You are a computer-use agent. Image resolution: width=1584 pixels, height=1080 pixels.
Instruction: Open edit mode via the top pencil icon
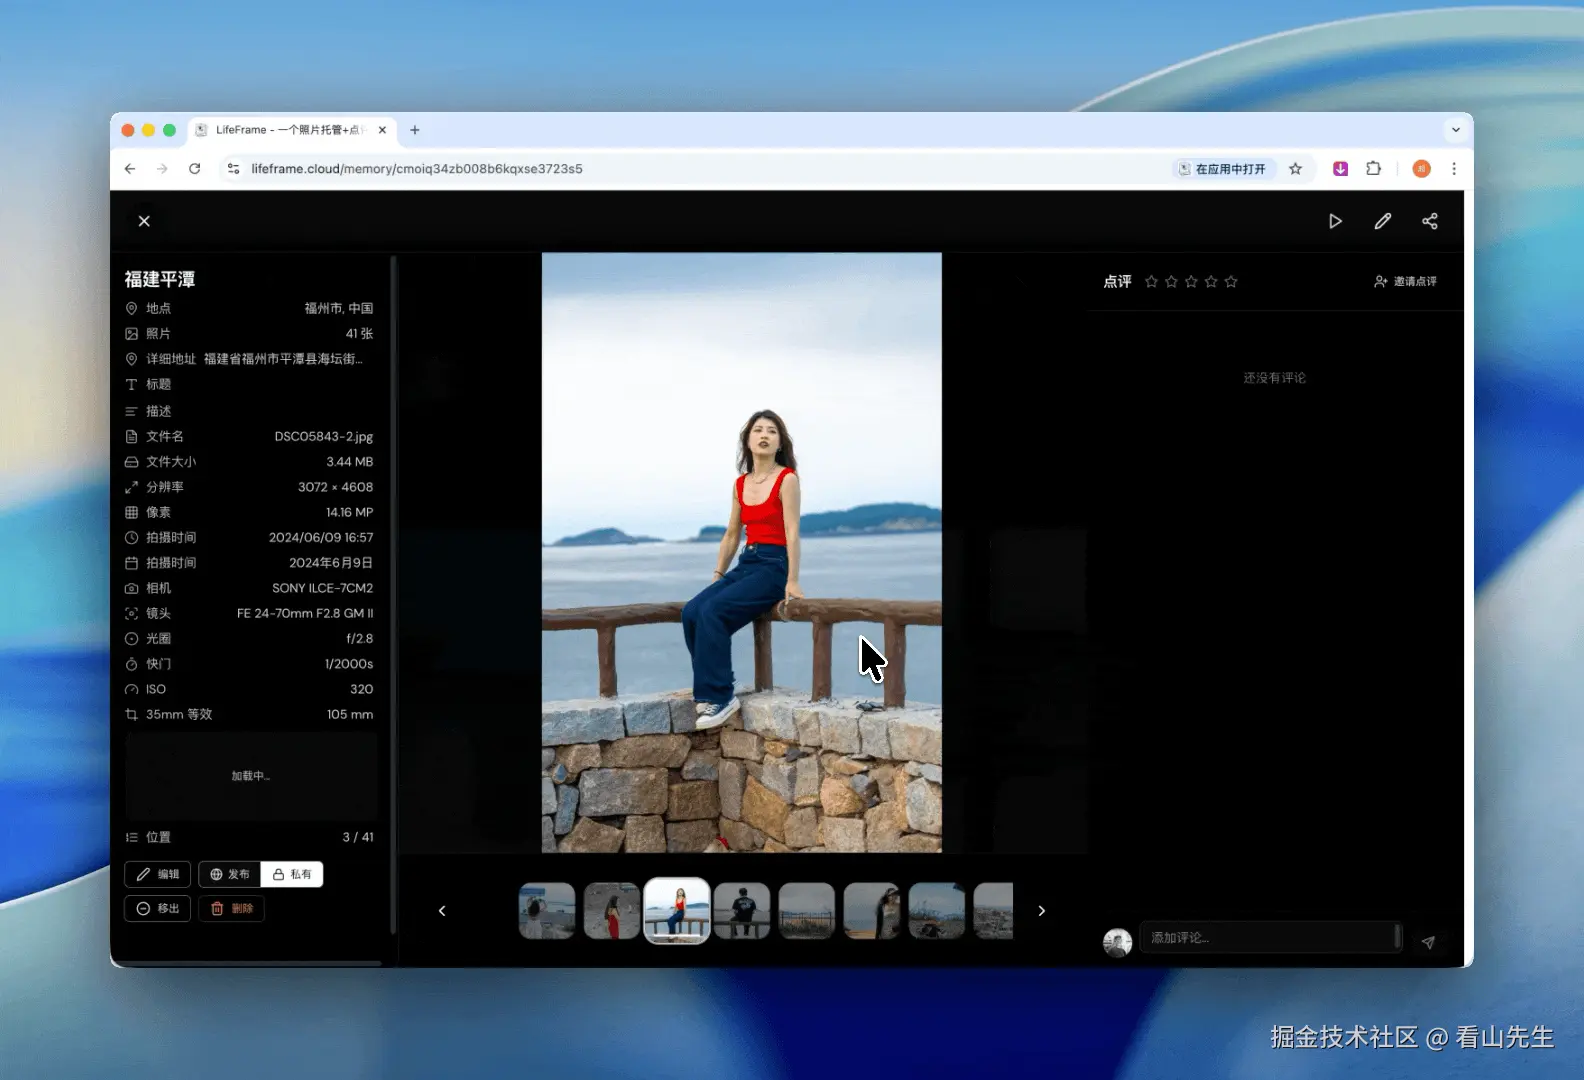(x=1382, y=221)
